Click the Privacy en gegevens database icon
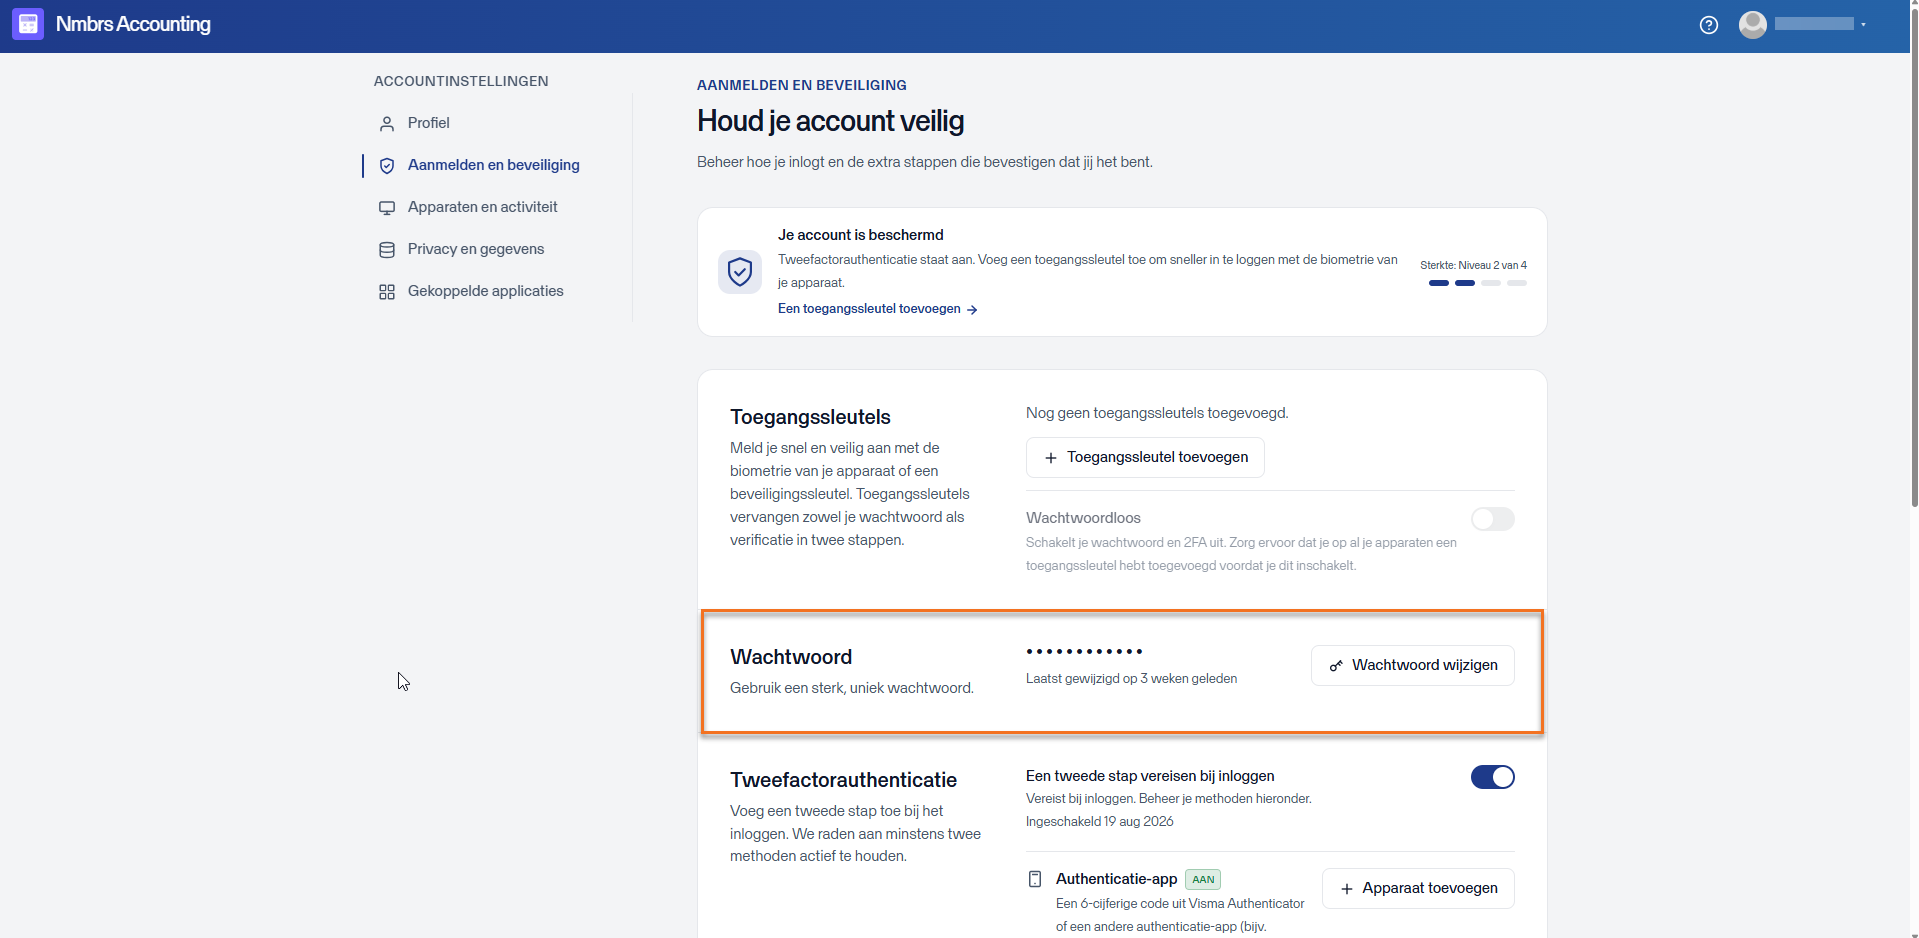This screenshot has width=1919, height=938. point(387,250)
